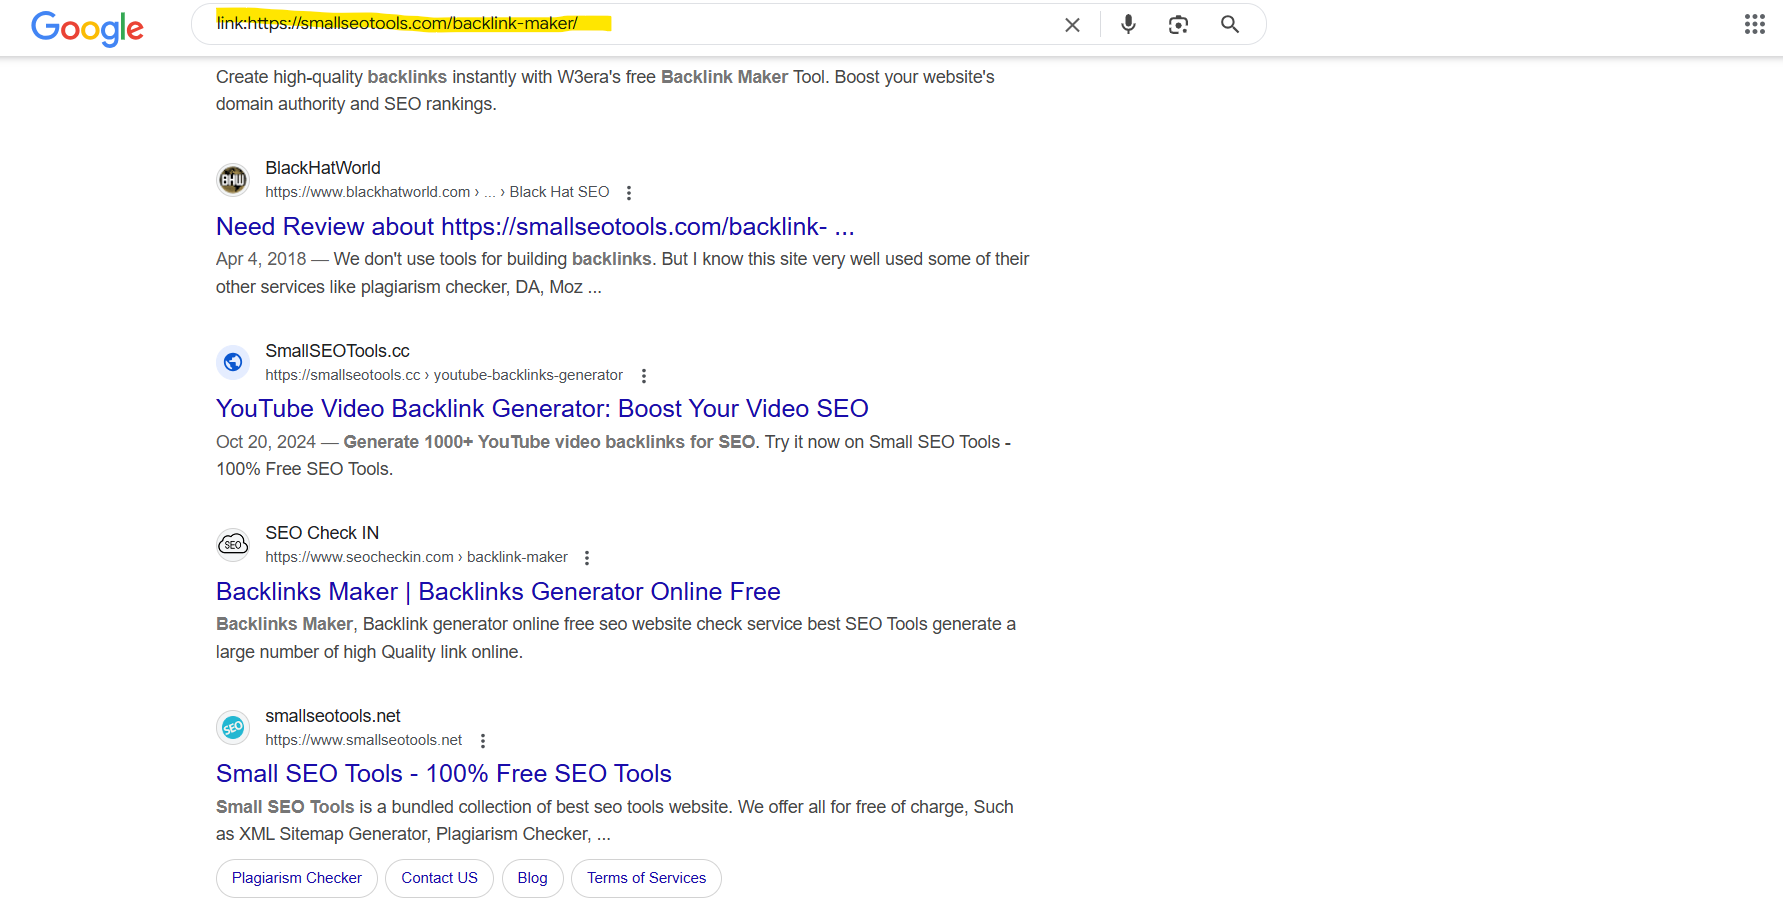Click the smallseotools.net site name

click(x=333, y=716)
